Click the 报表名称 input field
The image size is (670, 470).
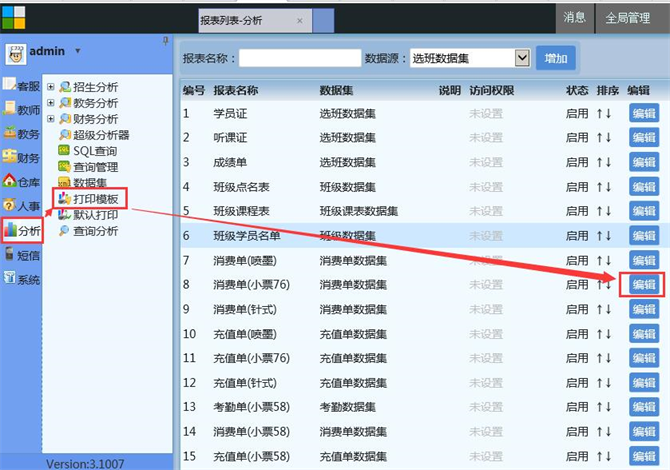(299, 59)
